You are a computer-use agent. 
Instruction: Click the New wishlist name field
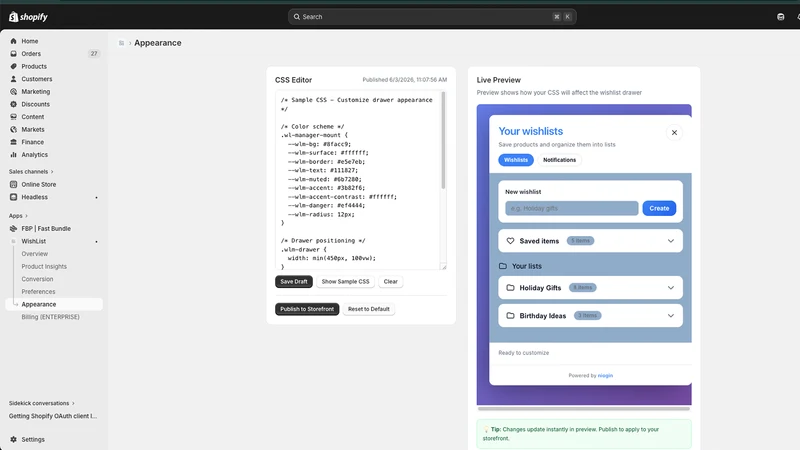tap(571, 208)
